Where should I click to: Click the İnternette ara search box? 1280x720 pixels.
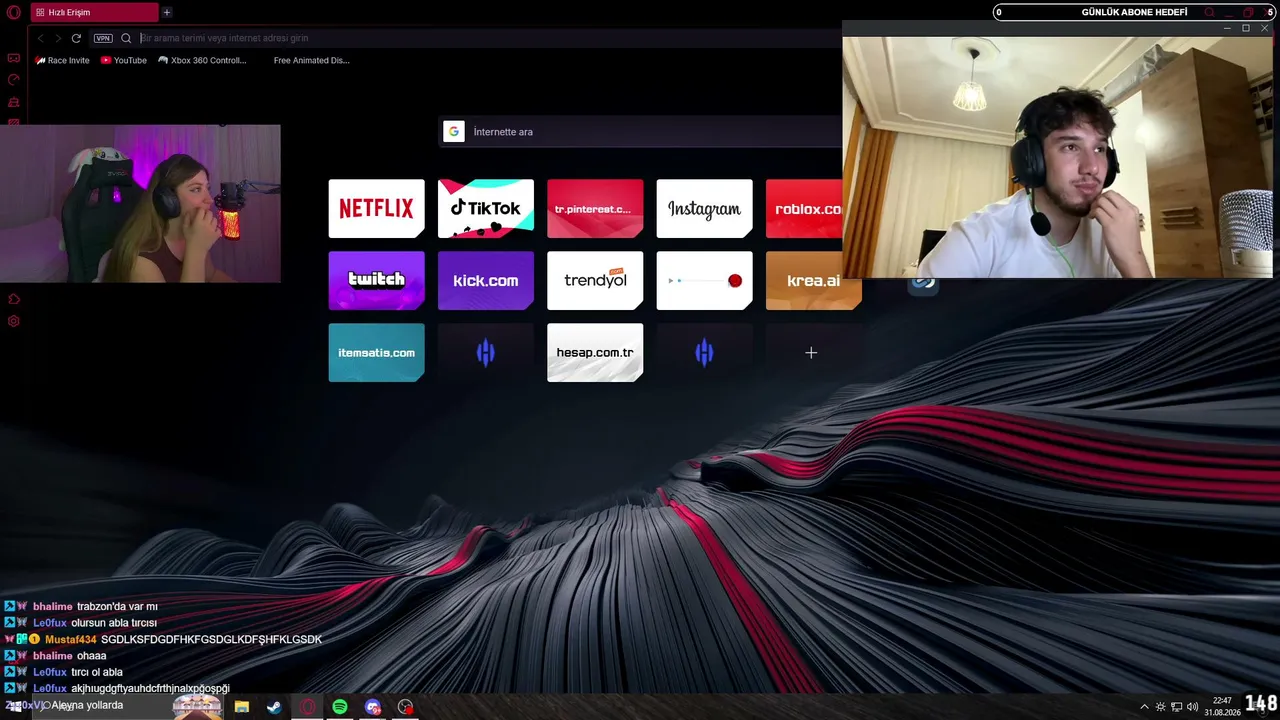(642, 132)
